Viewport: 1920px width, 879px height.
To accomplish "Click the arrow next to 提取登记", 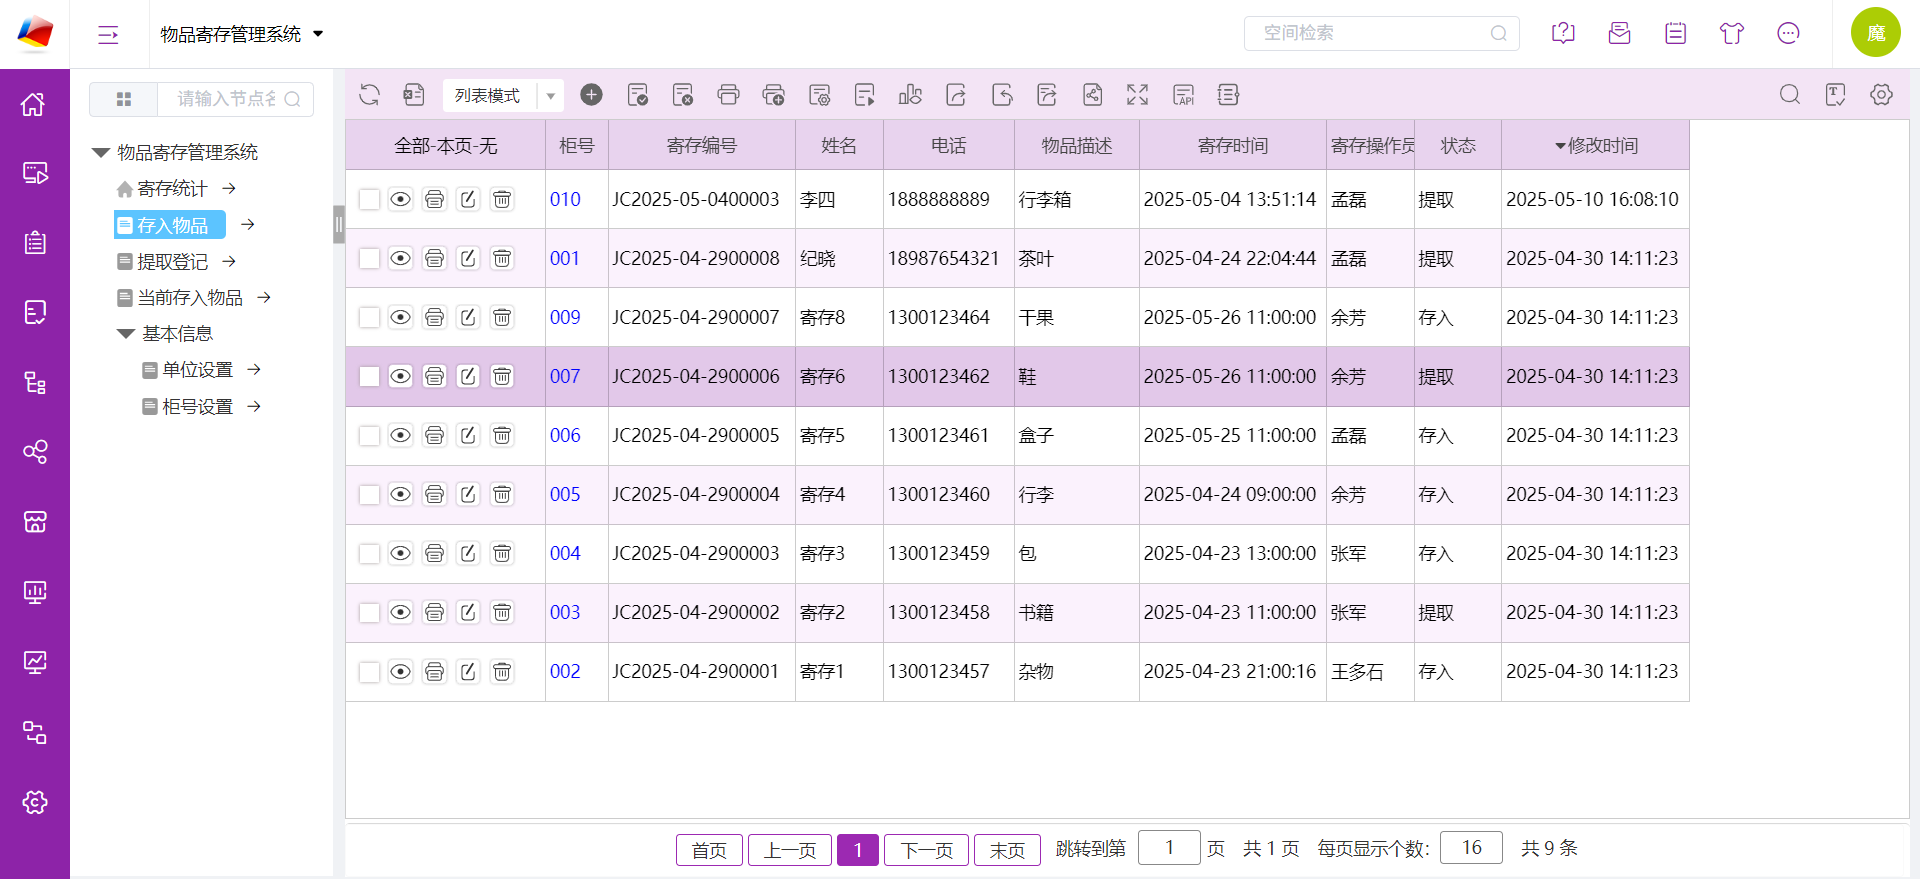I will (229, 261).
